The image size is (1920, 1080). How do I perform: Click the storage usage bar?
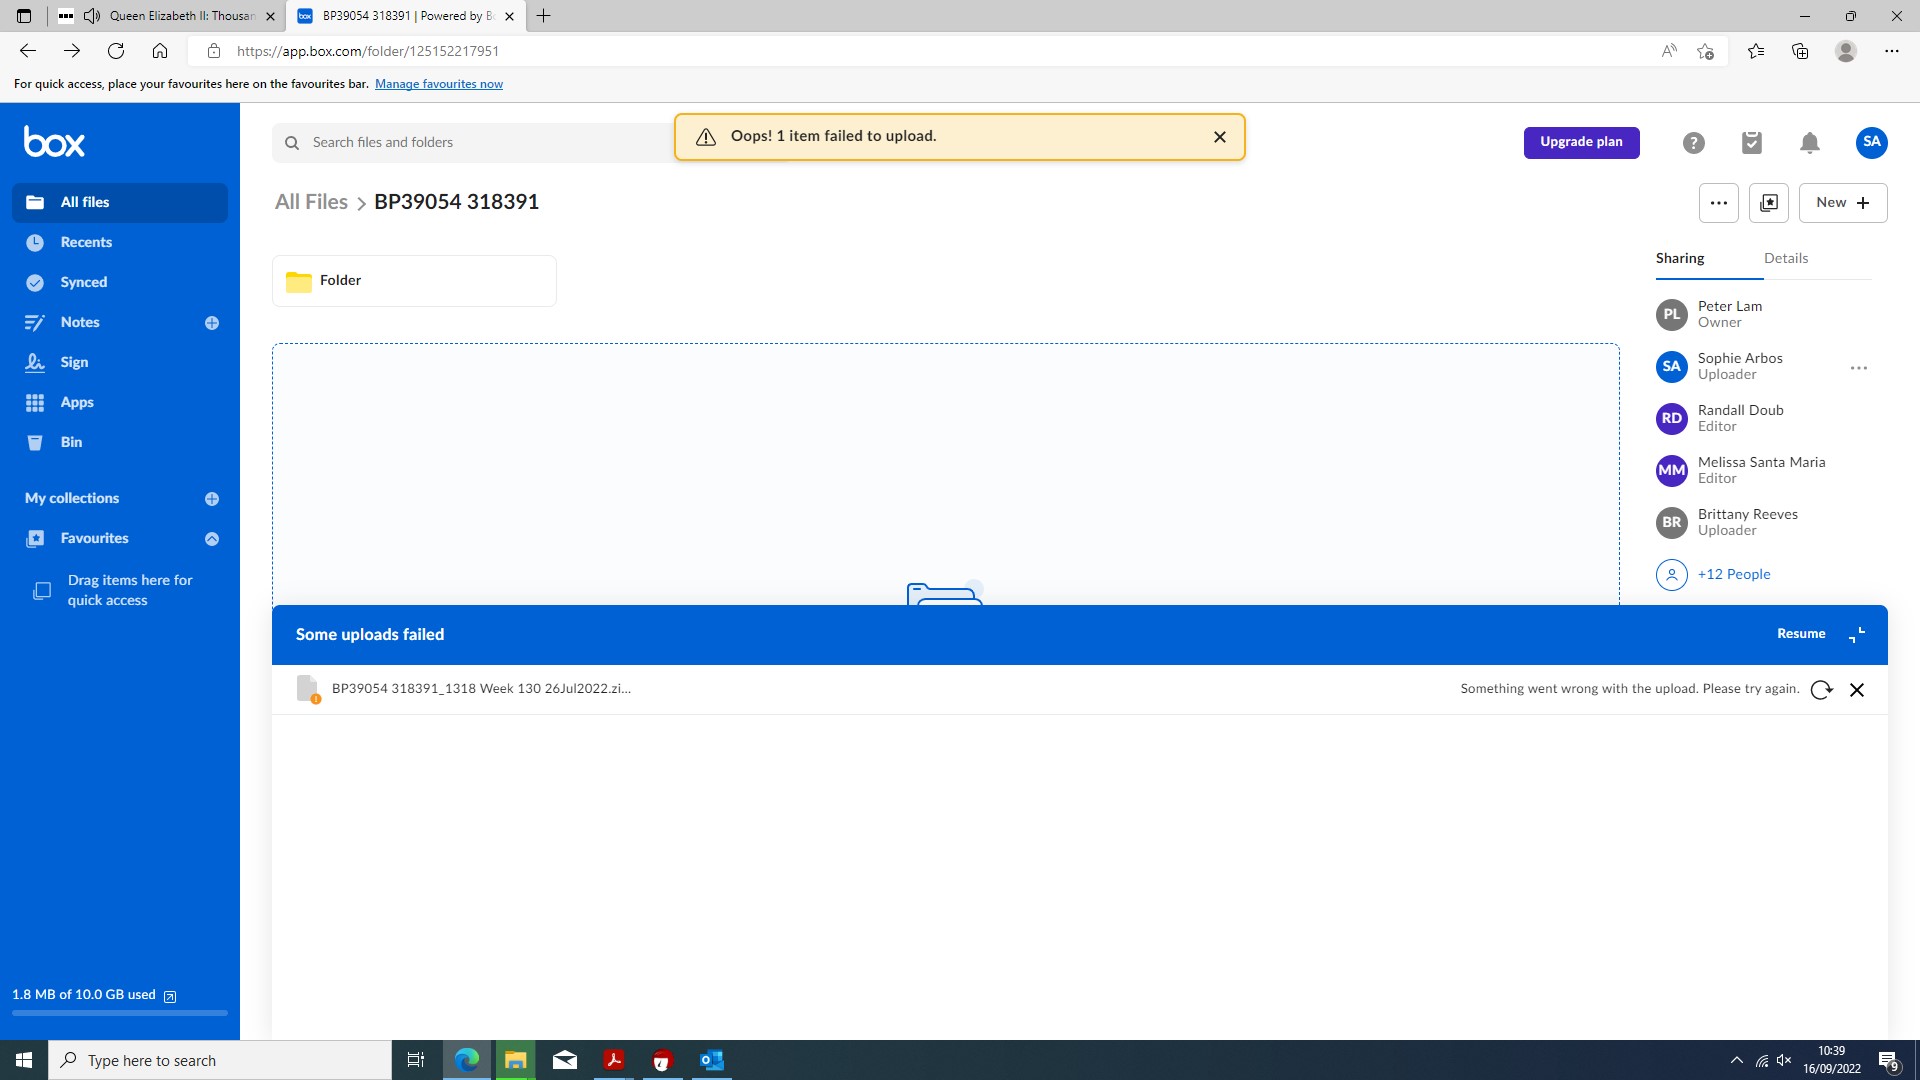[120, 1012]
